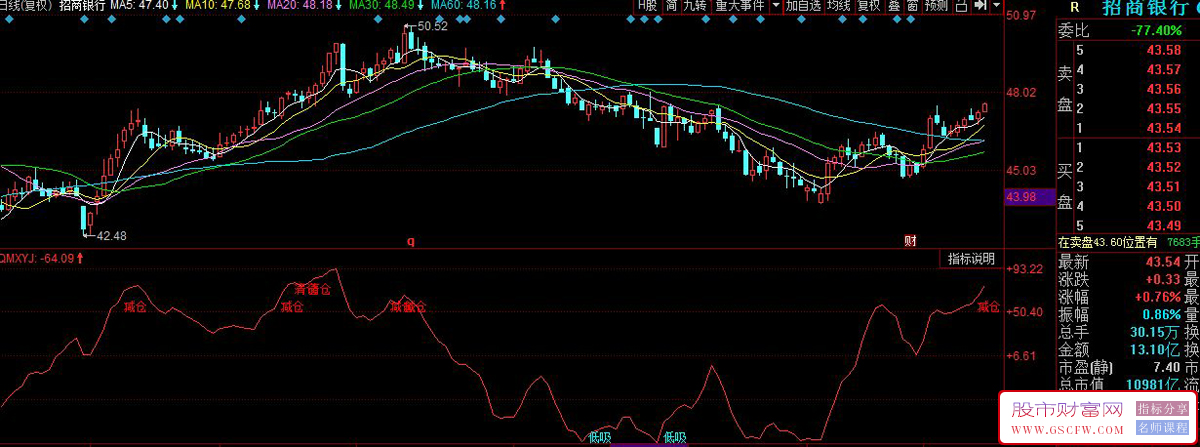Click the 卖盘 section label
This screenshot has height=447, width=1200.
(1065, 88)
